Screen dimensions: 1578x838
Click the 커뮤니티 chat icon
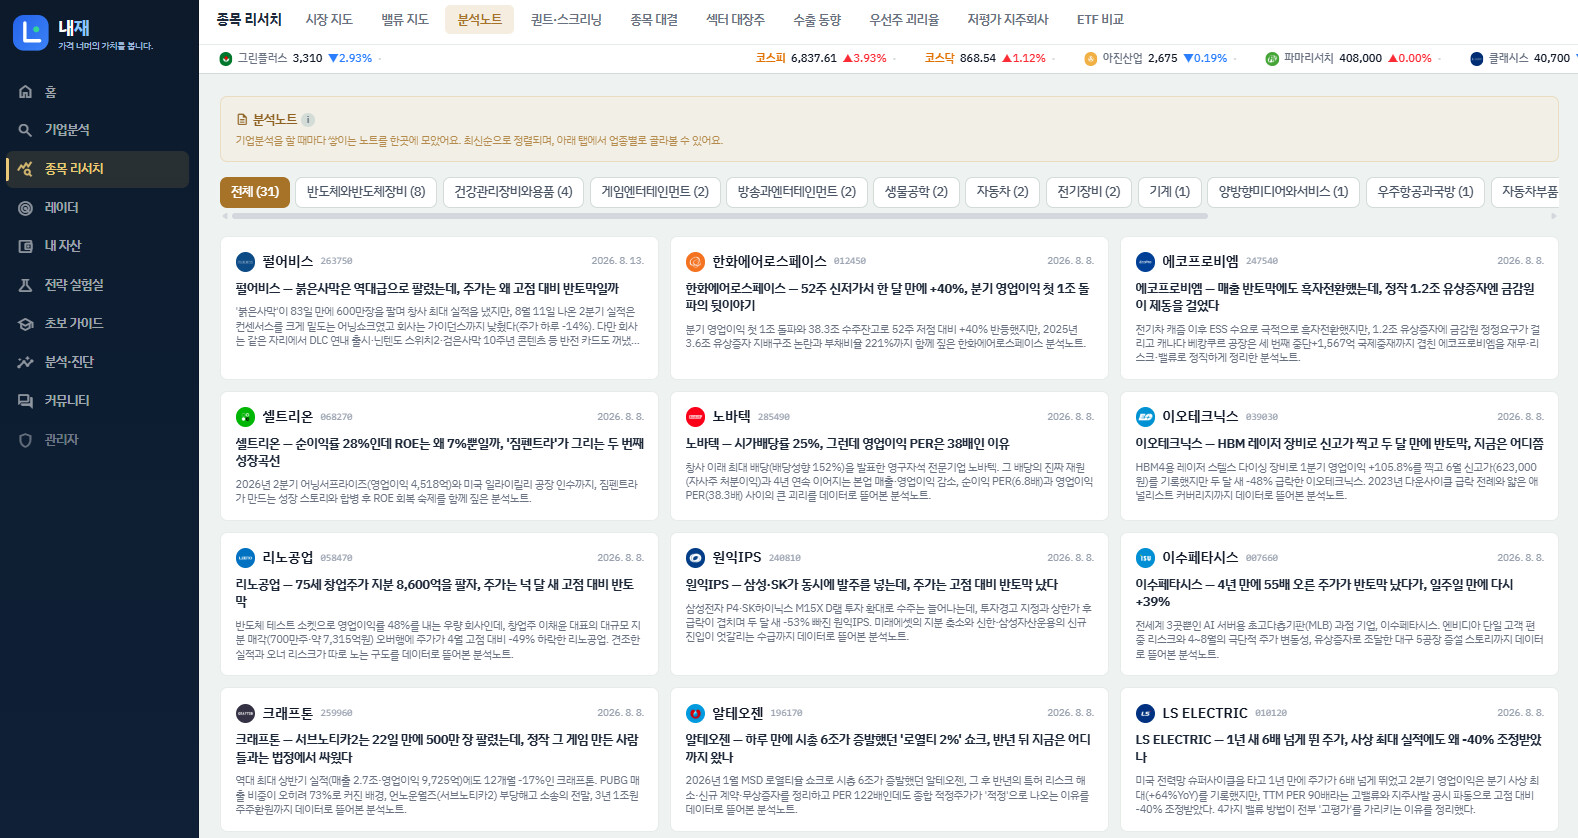(x=25, y=401)
